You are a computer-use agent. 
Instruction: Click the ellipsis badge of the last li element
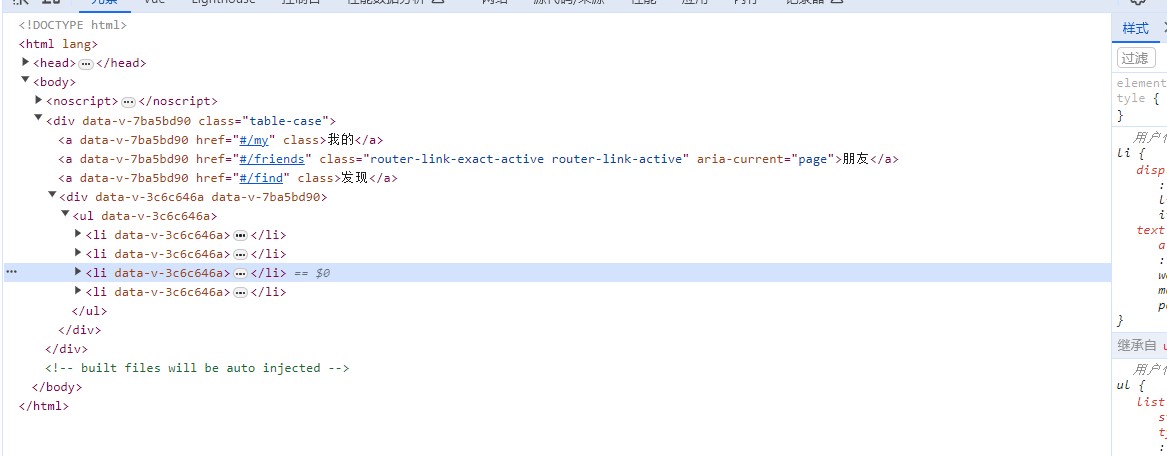[240, 293]
